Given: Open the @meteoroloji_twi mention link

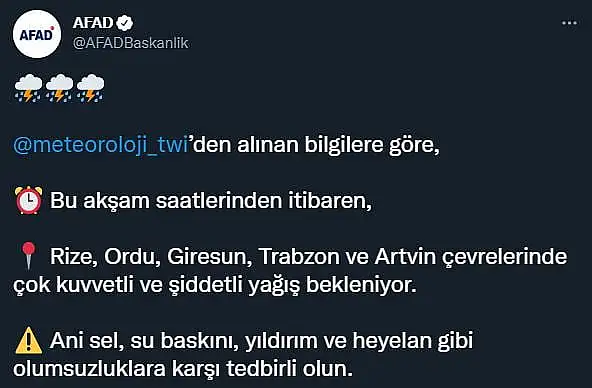Looking at the screenshot, I should (100, 145).
